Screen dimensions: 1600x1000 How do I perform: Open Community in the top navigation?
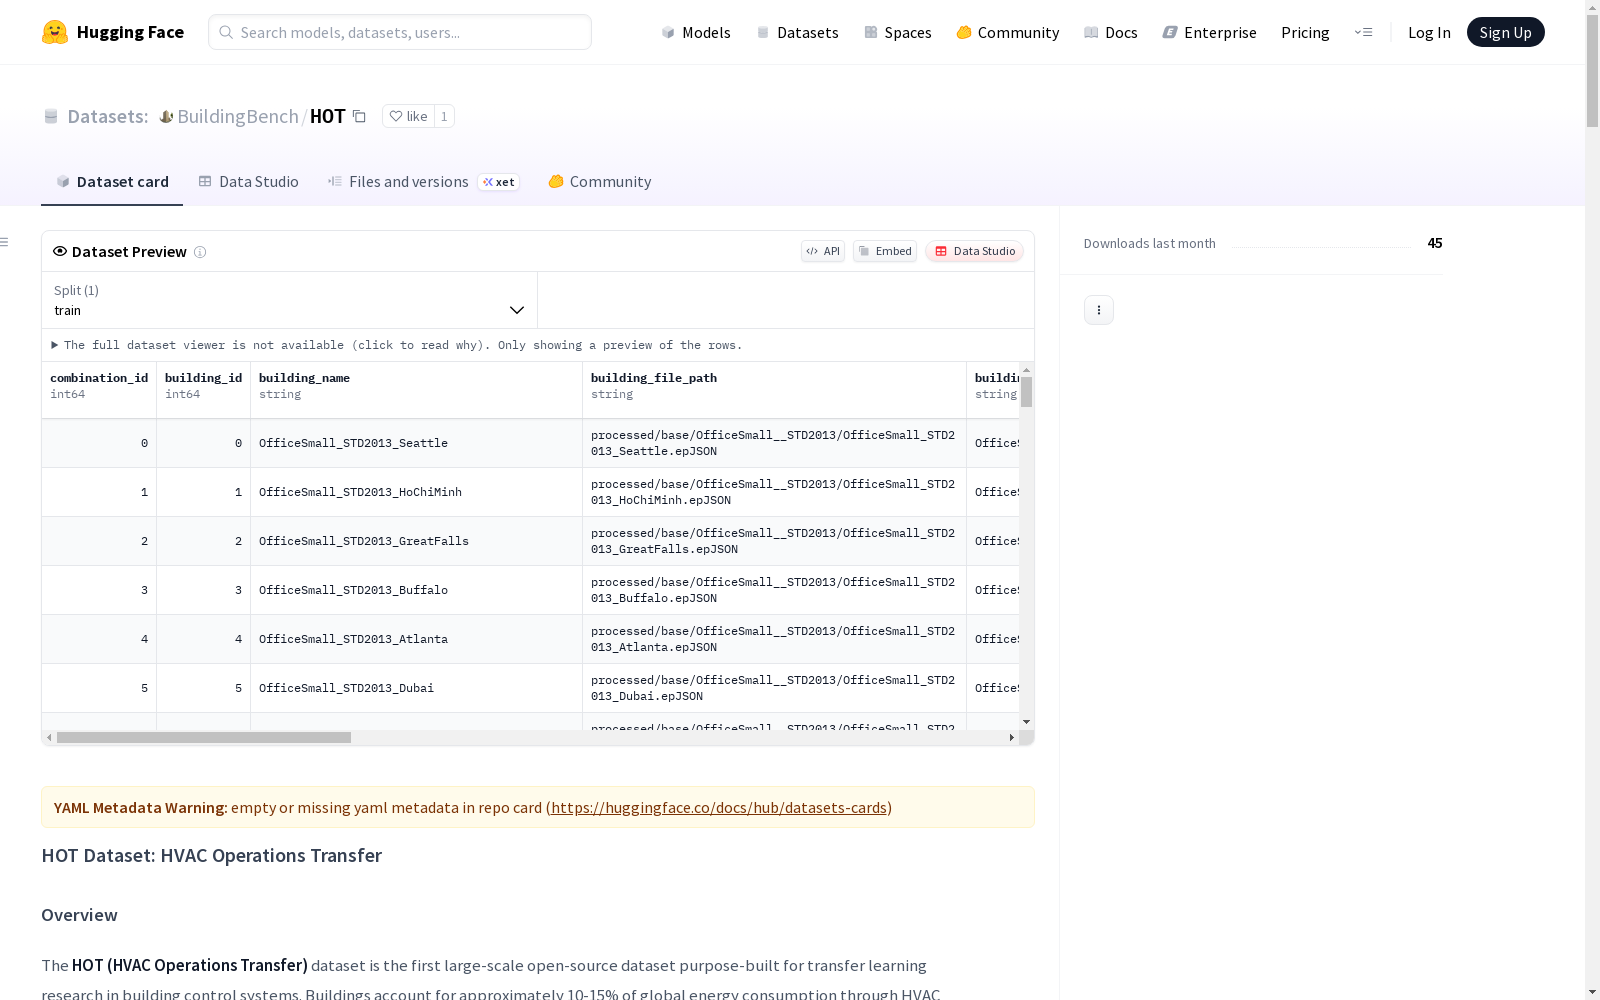pyautogui.click(x=1008, y=32)
